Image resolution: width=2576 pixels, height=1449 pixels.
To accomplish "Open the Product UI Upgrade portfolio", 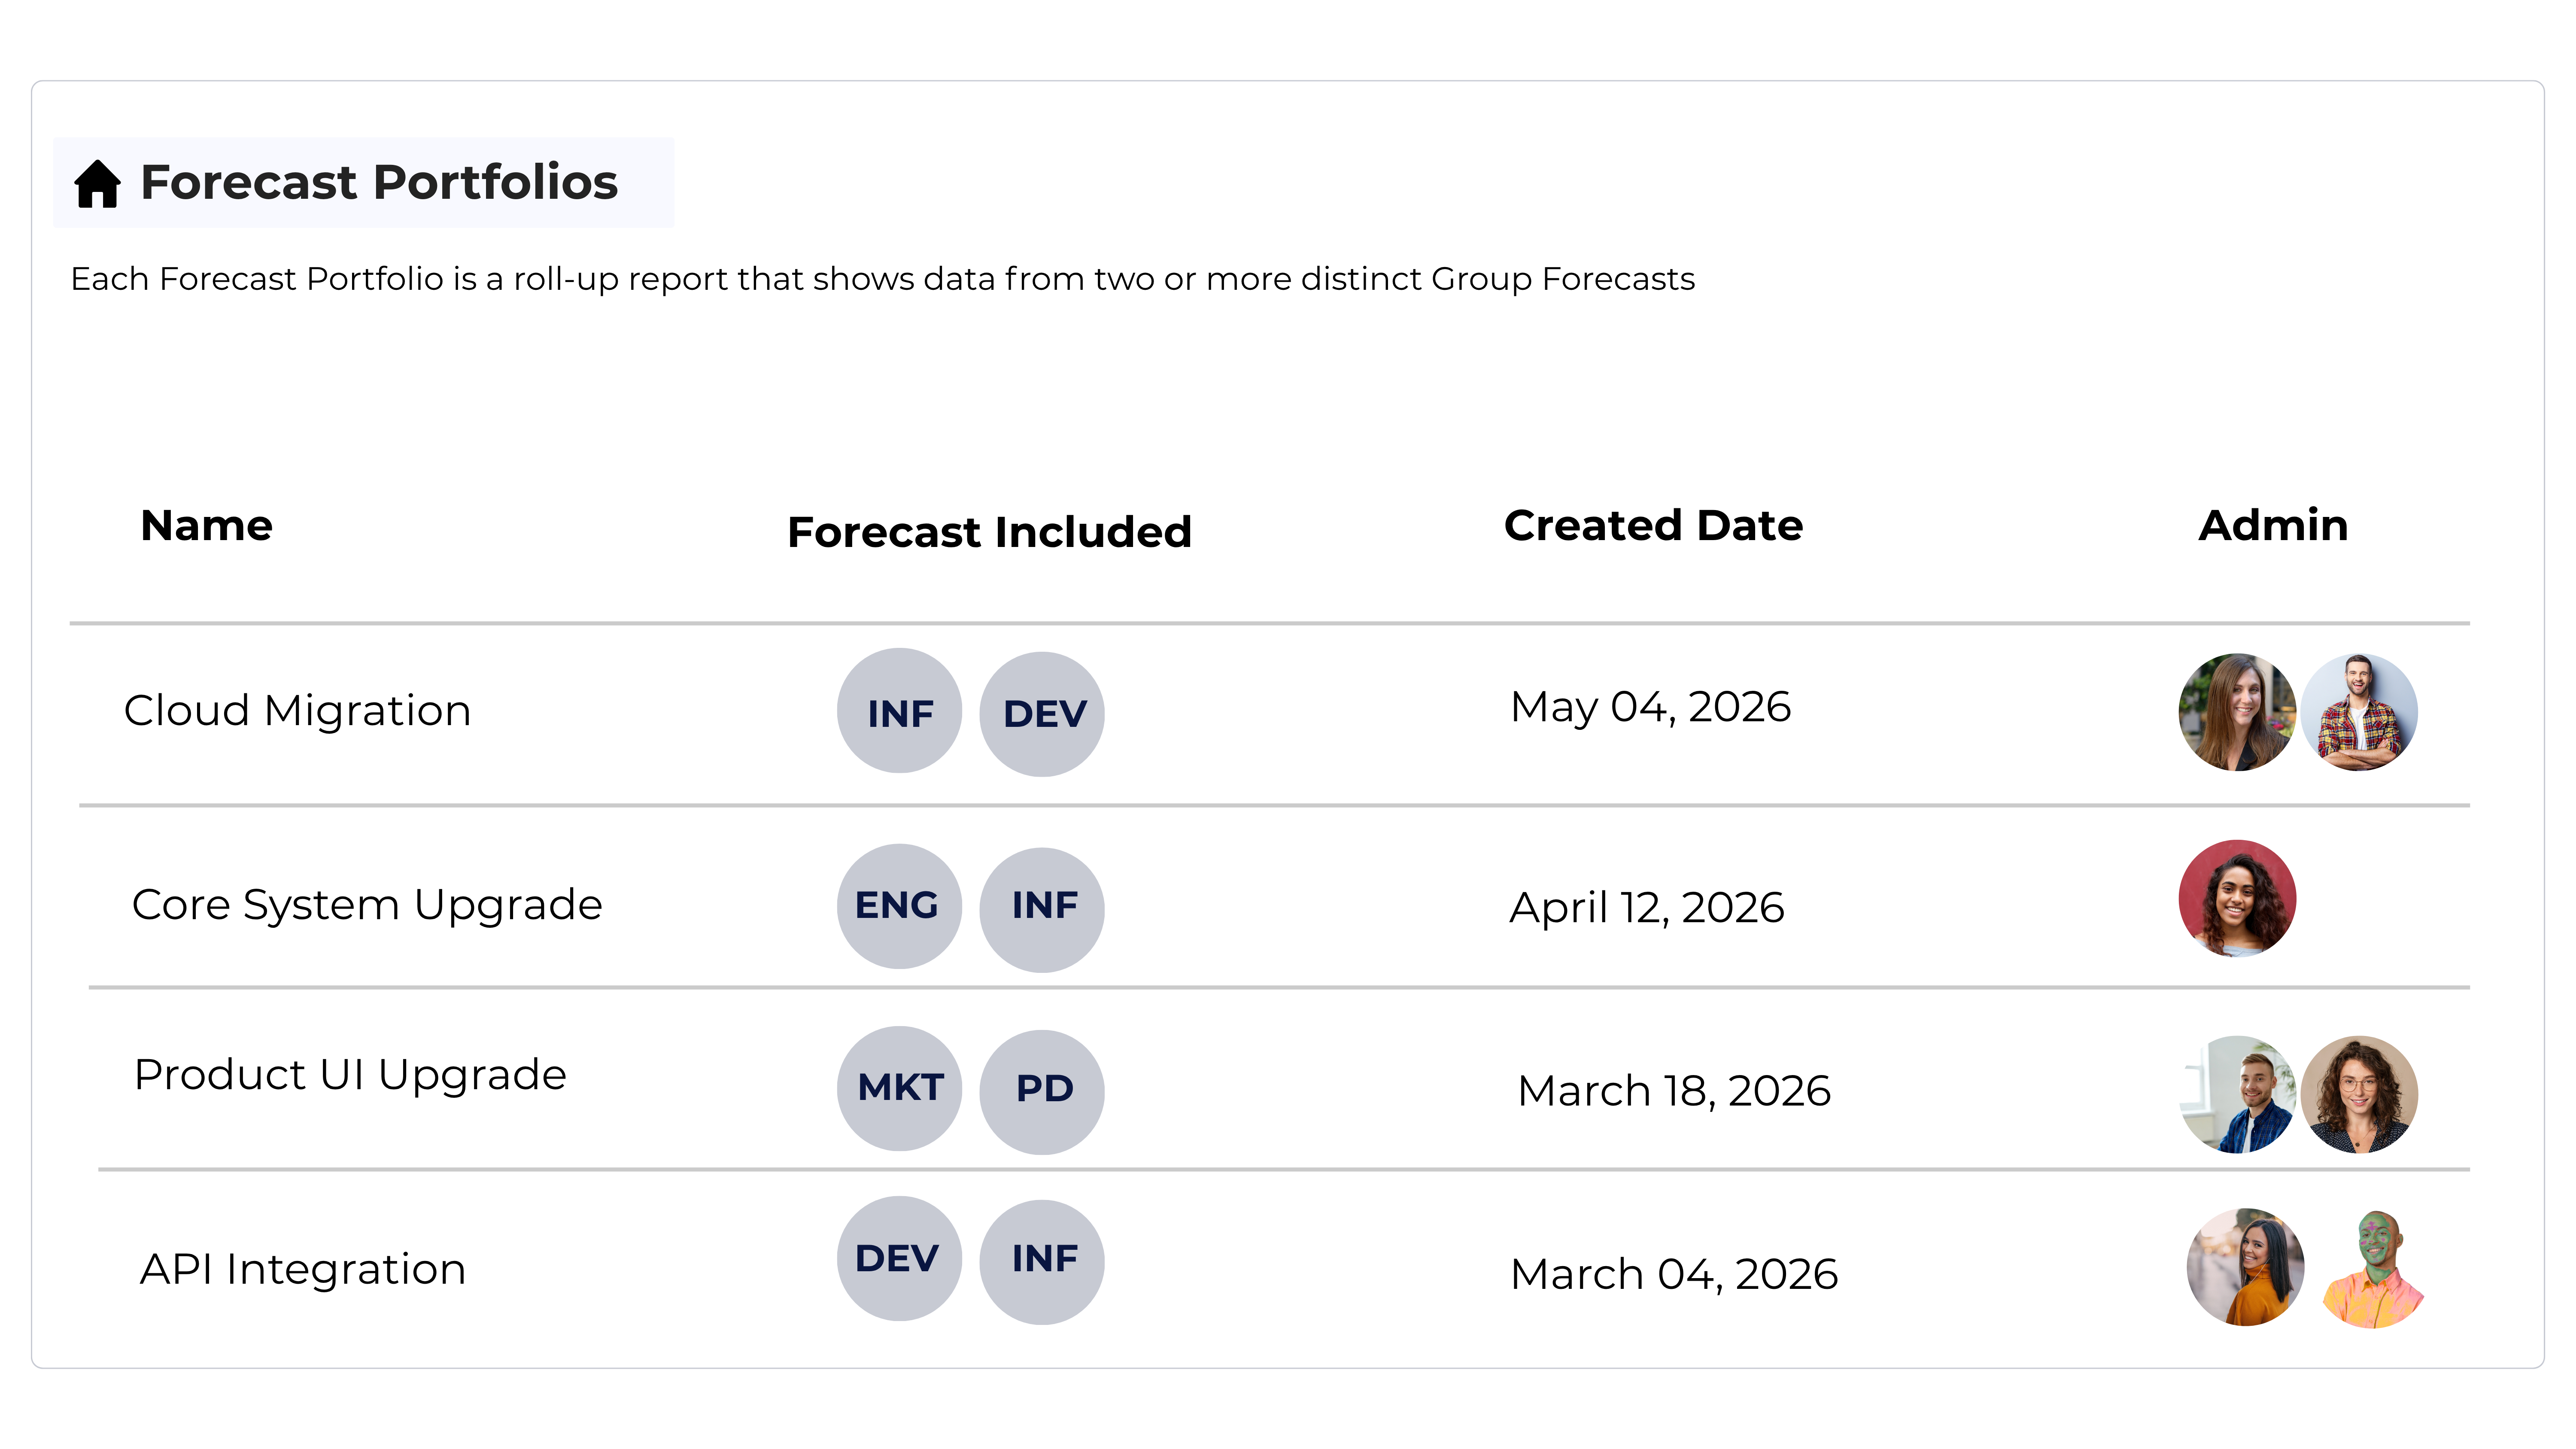I will (350, 1075).
